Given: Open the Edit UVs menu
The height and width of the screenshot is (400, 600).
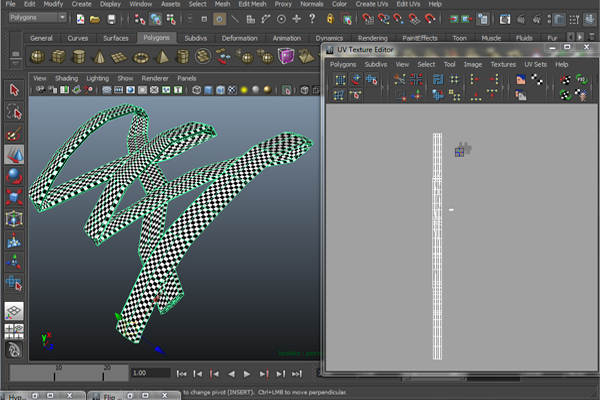Looking at the screenshot, I should [x=408, y=4].
